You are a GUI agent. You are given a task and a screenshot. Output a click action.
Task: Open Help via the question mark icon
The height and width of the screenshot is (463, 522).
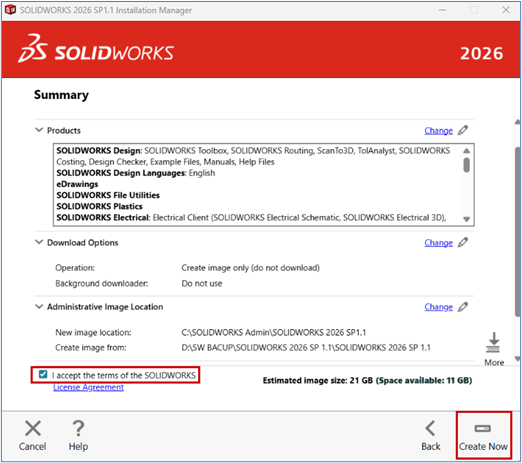78,428
